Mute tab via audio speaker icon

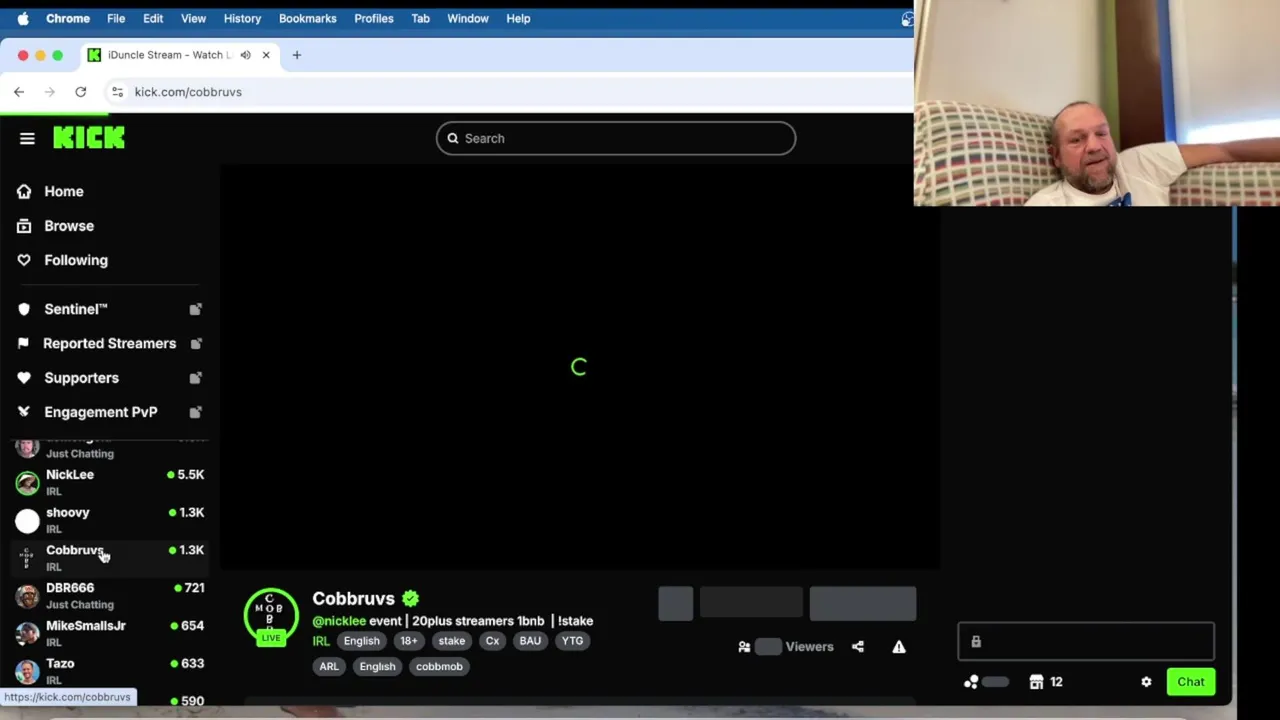pyautogui.click(x=245, y=55)
